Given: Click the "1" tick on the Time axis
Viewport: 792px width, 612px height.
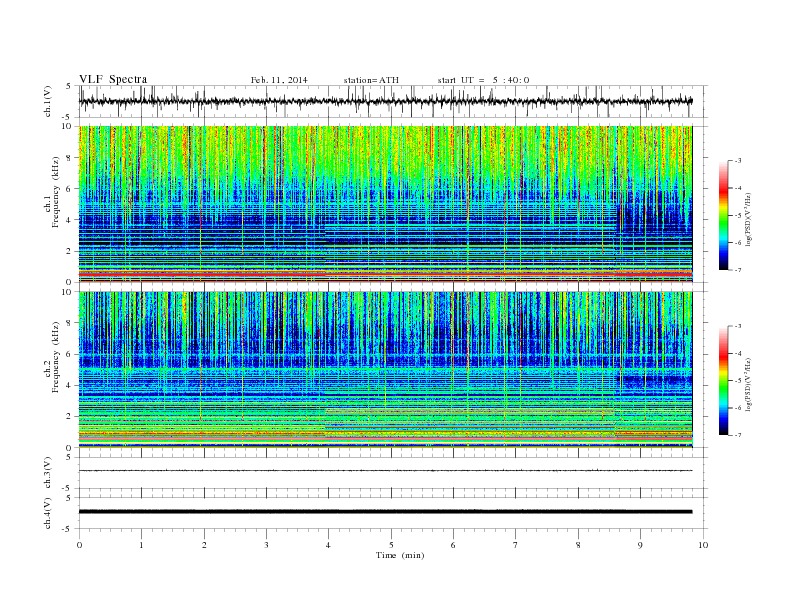Looking at the screenshot, I should [141, 545].
